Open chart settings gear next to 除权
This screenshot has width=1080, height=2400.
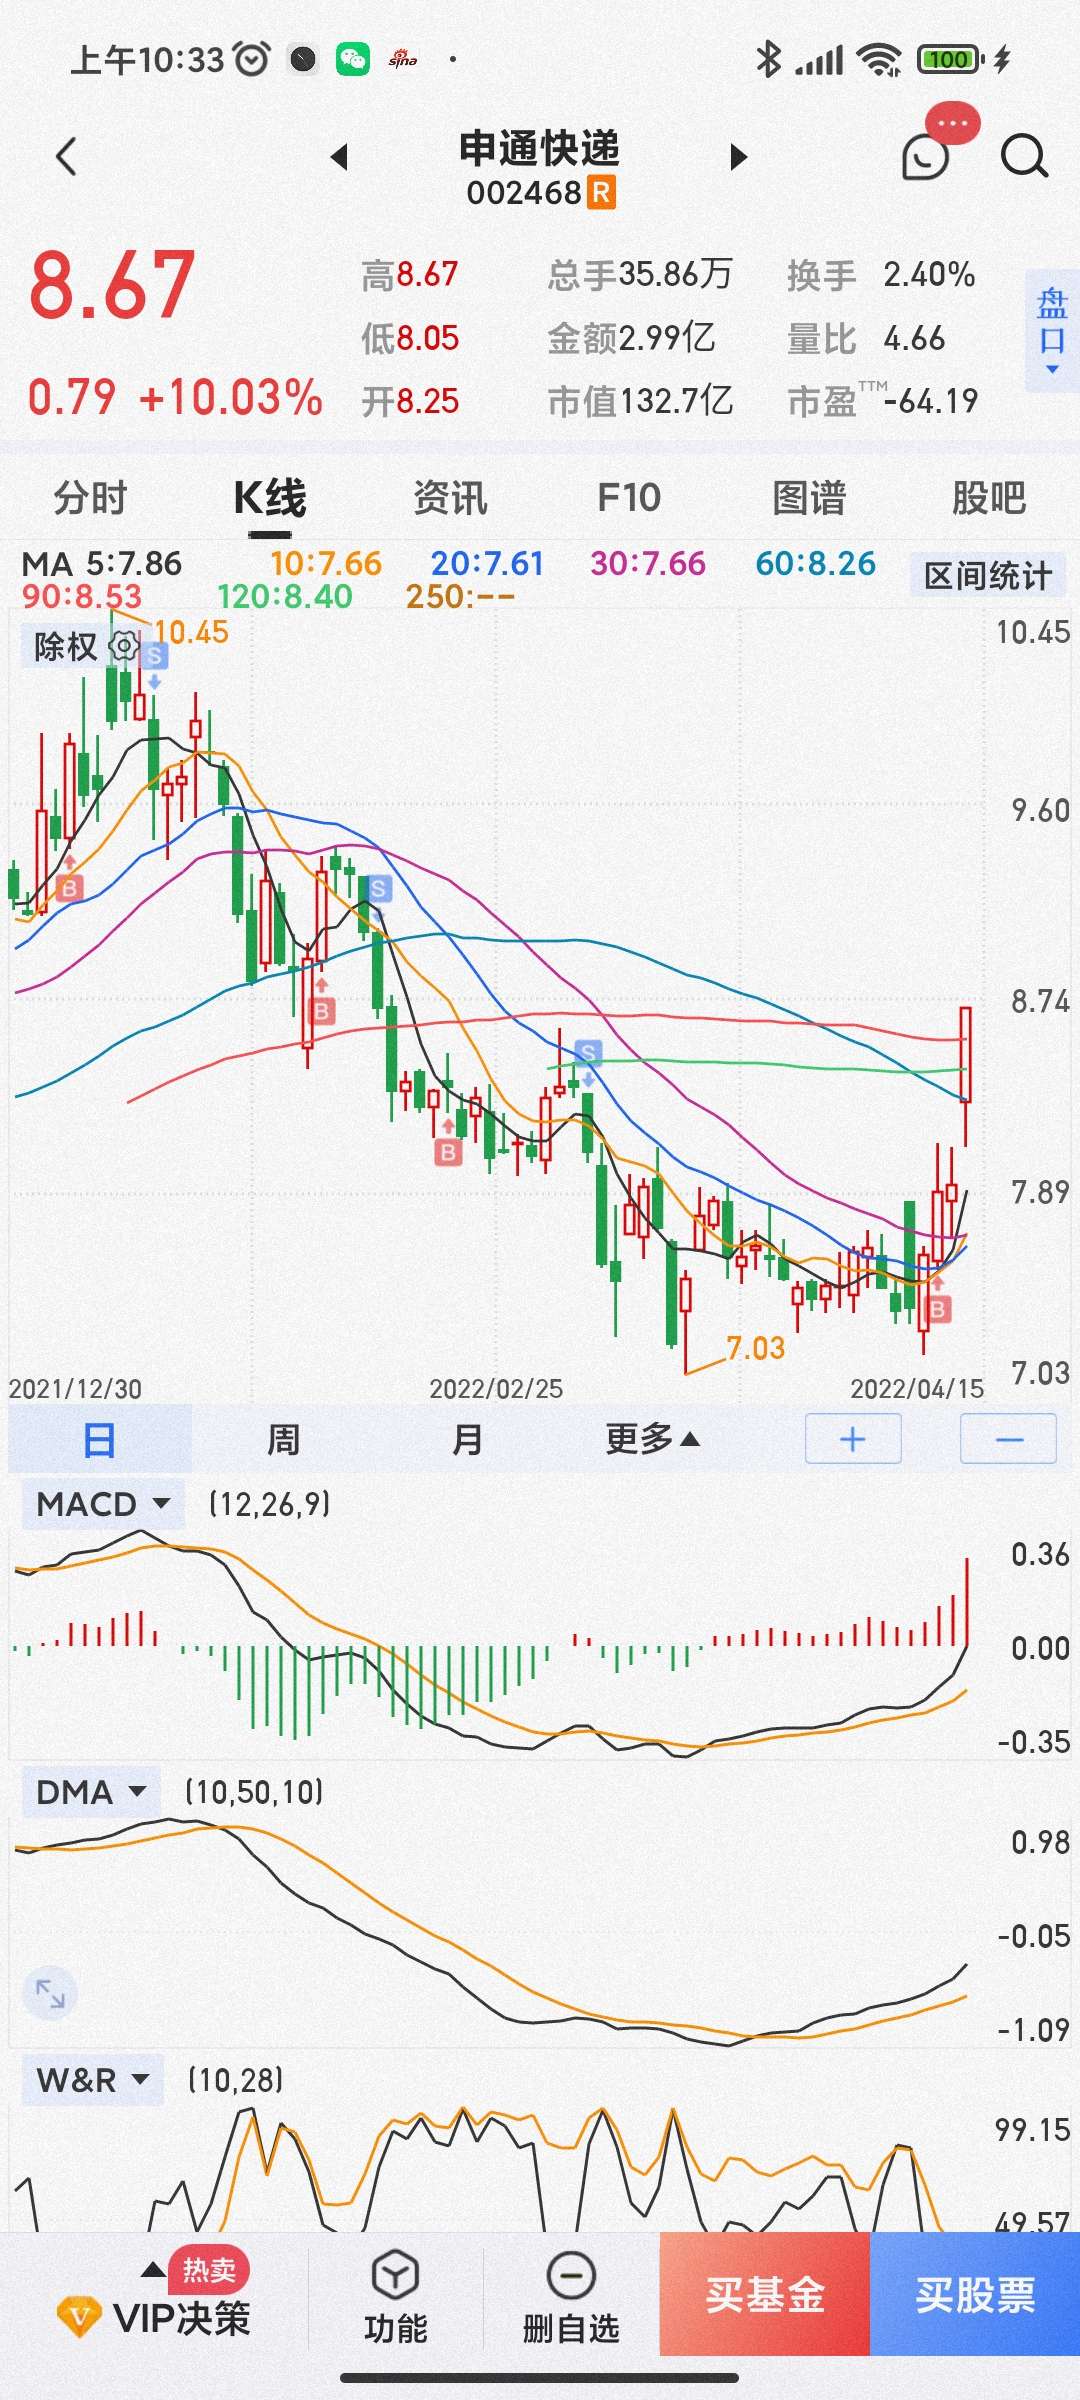124,646
